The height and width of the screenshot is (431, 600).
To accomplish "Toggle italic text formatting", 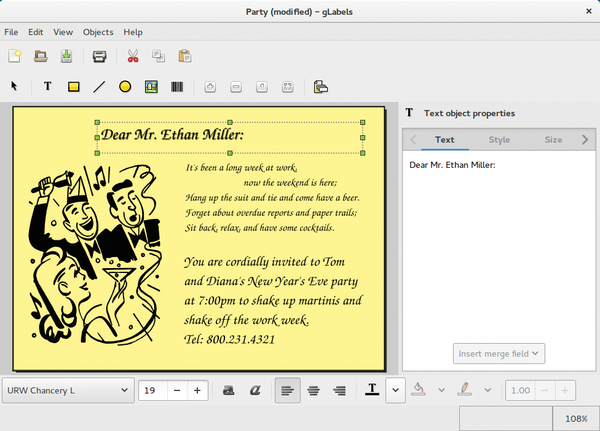I will point(255,390).
